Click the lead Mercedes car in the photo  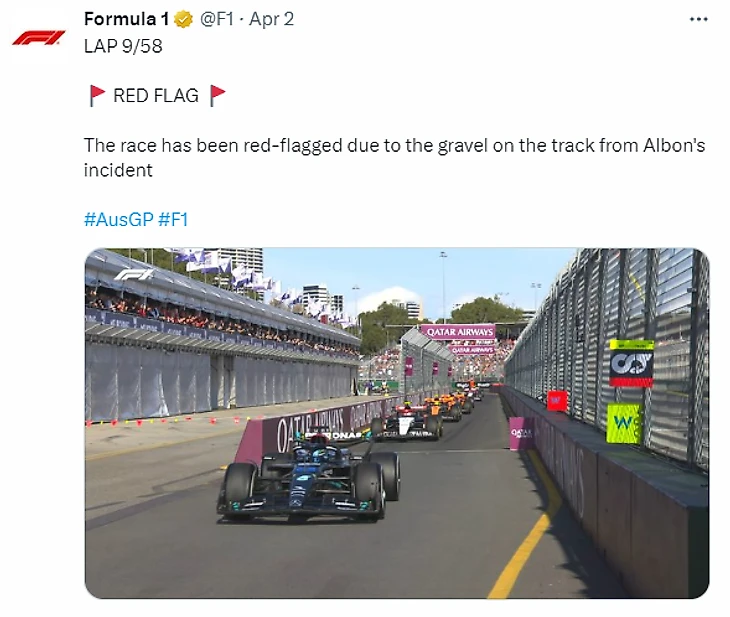309,477
